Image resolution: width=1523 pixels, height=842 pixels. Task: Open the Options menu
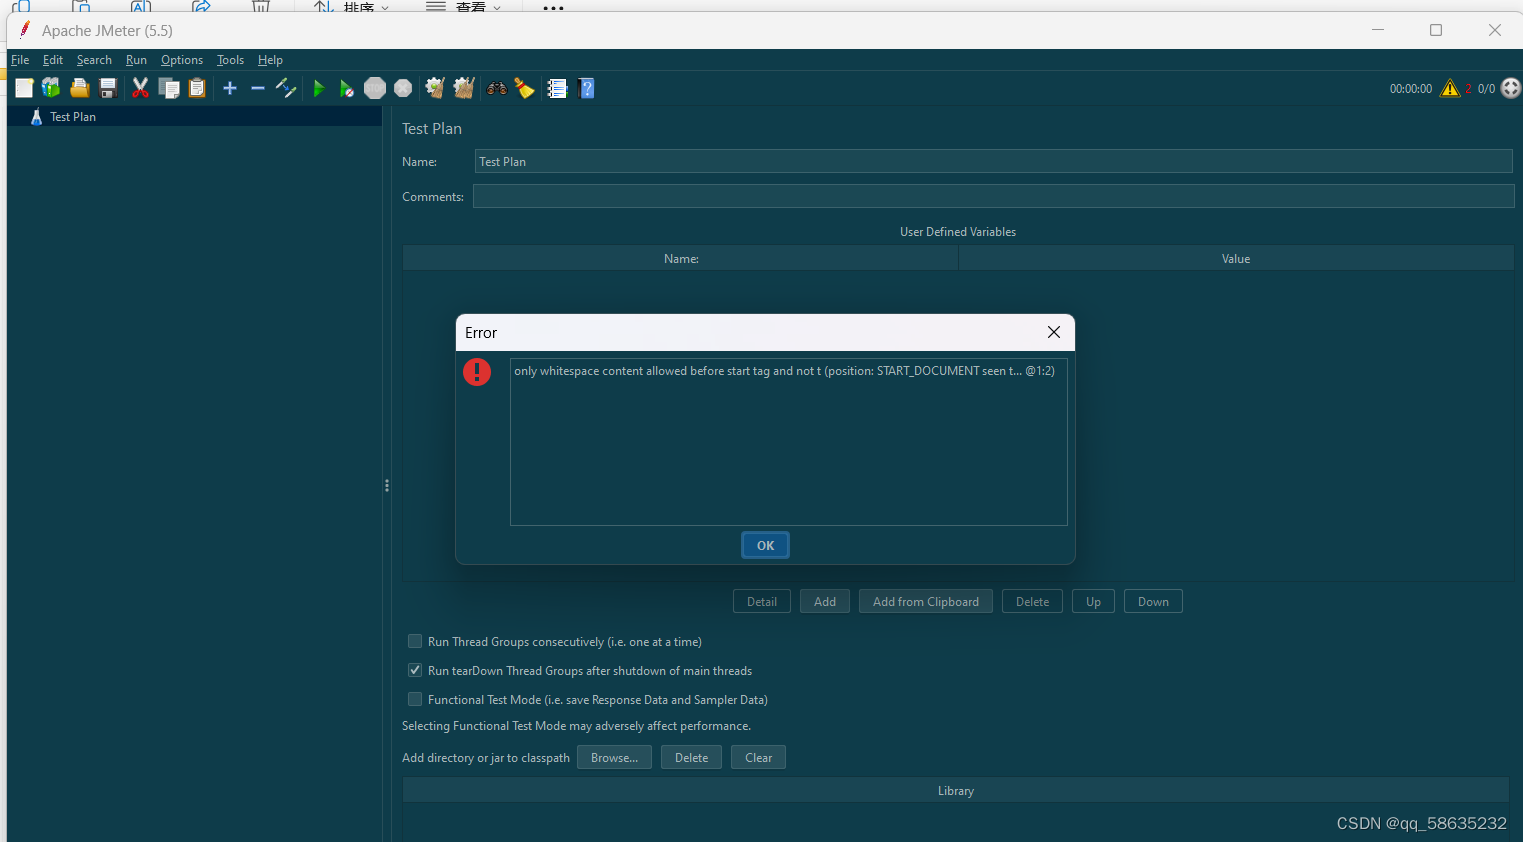pyautogui.click(x=182, y=60)
